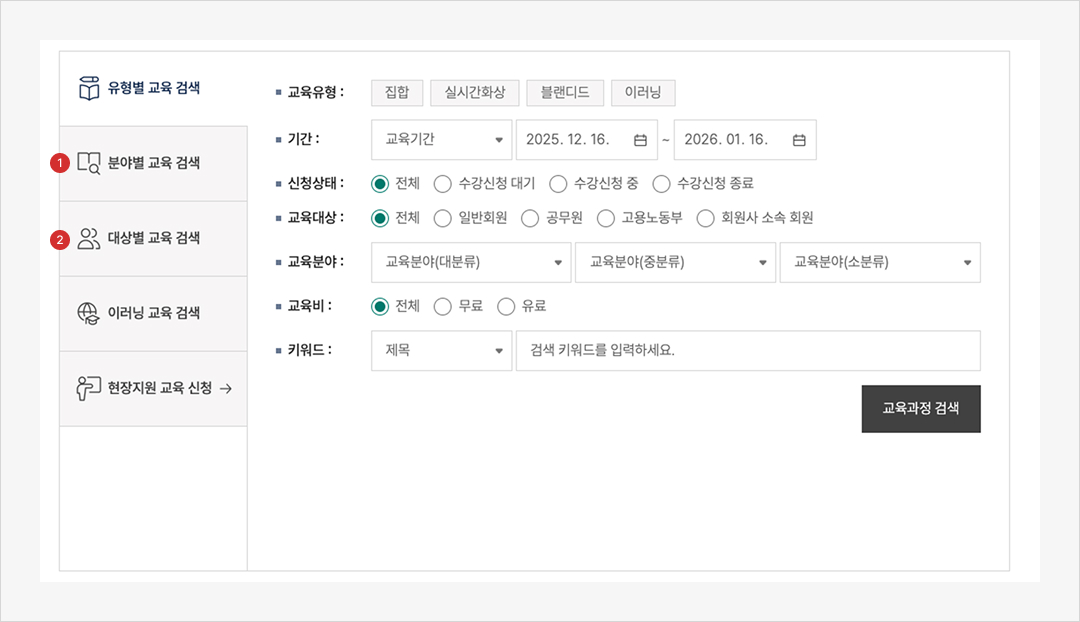Screen dimensions: 1080x622
Task: Click the globe icon for 이러닝 교육 검색
Action: 89,313
